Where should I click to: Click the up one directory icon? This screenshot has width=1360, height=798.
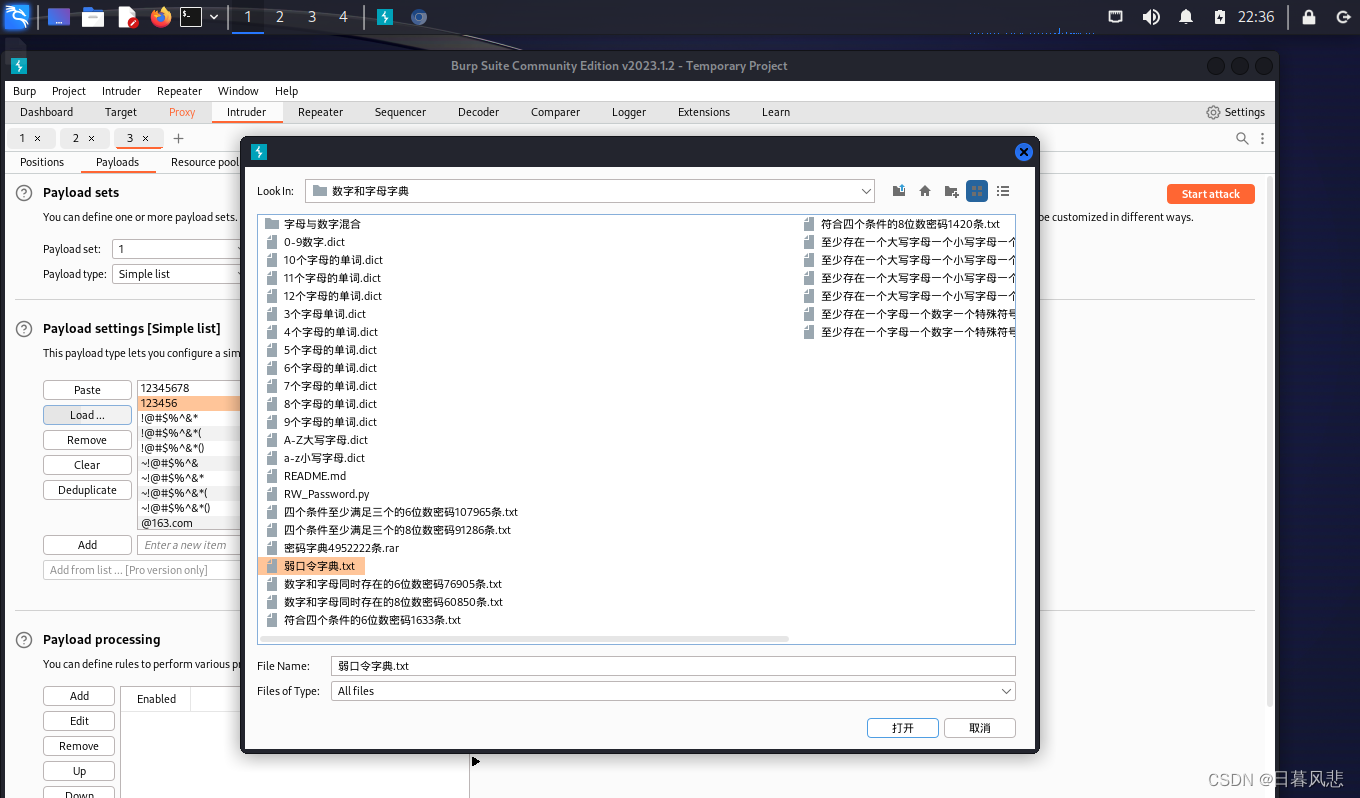coord(899,190)
